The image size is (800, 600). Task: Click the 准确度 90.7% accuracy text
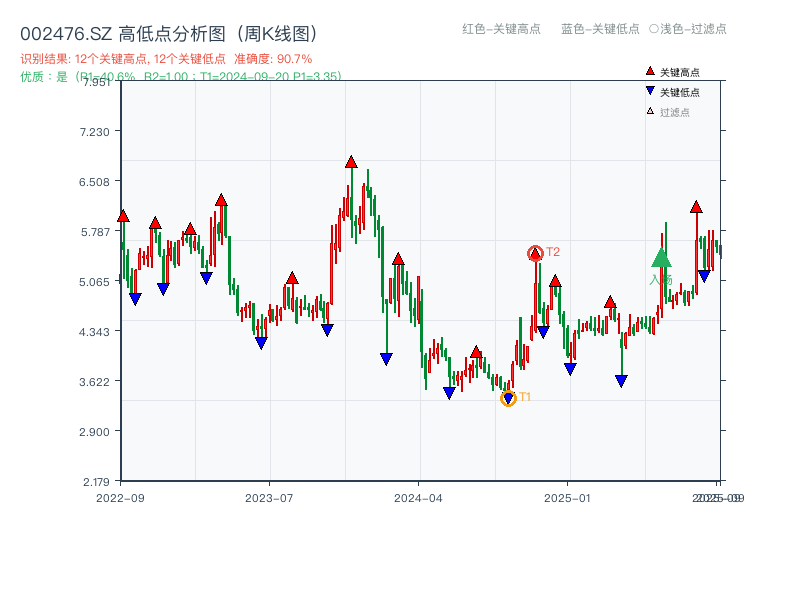[x=273, y=58]
